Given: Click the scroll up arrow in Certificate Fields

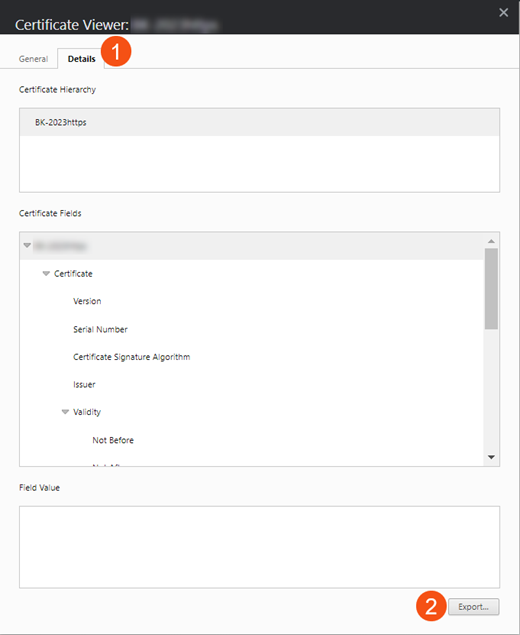Looking at the screenshot, I should pos(491,241).
